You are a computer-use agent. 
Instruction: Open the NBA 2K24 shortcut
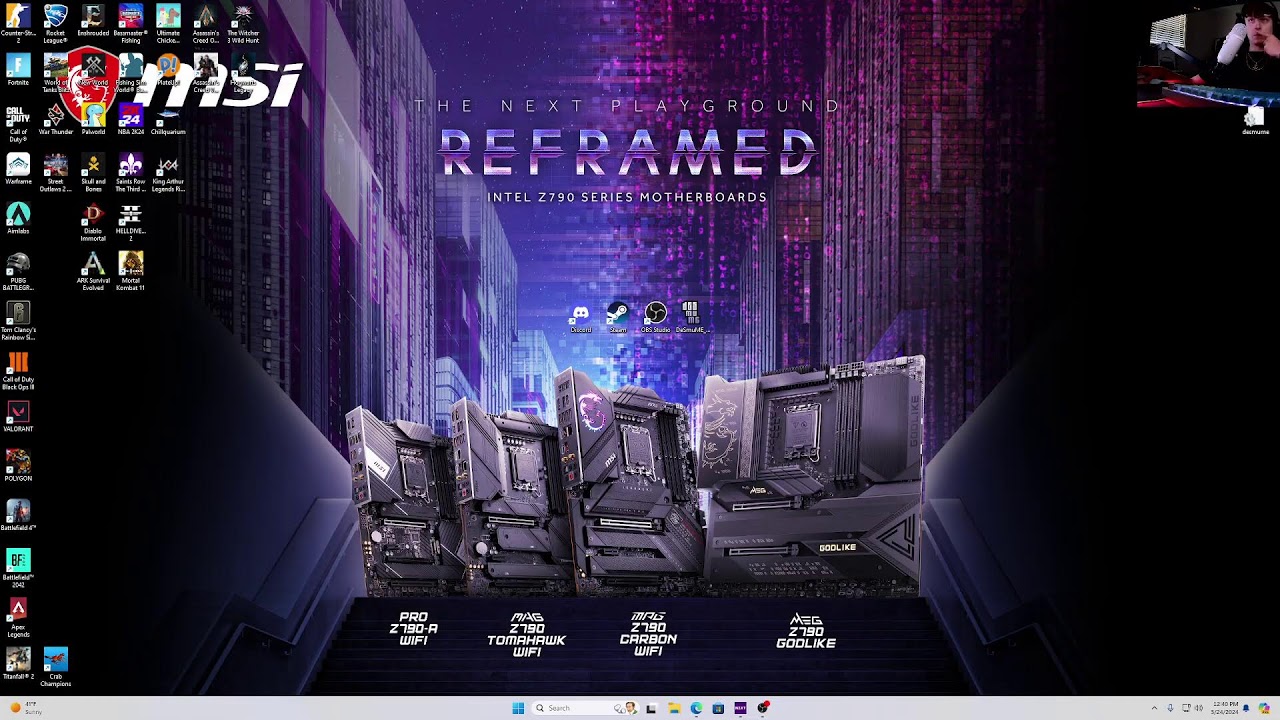click(x=130, y=120)
